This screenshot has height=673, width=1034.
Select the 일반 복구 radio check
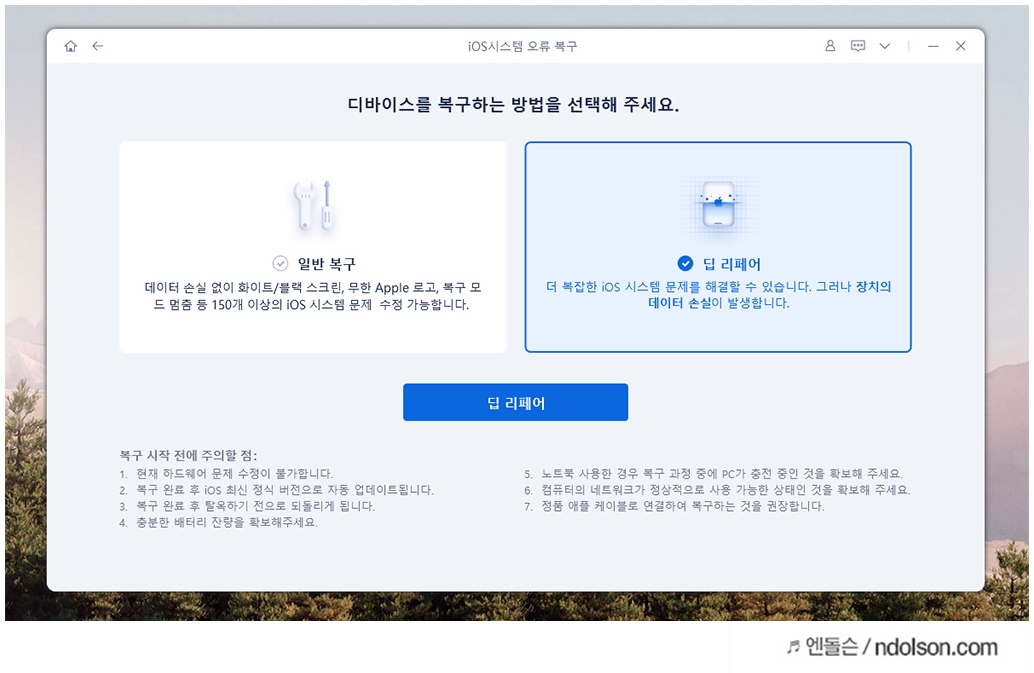280,264
